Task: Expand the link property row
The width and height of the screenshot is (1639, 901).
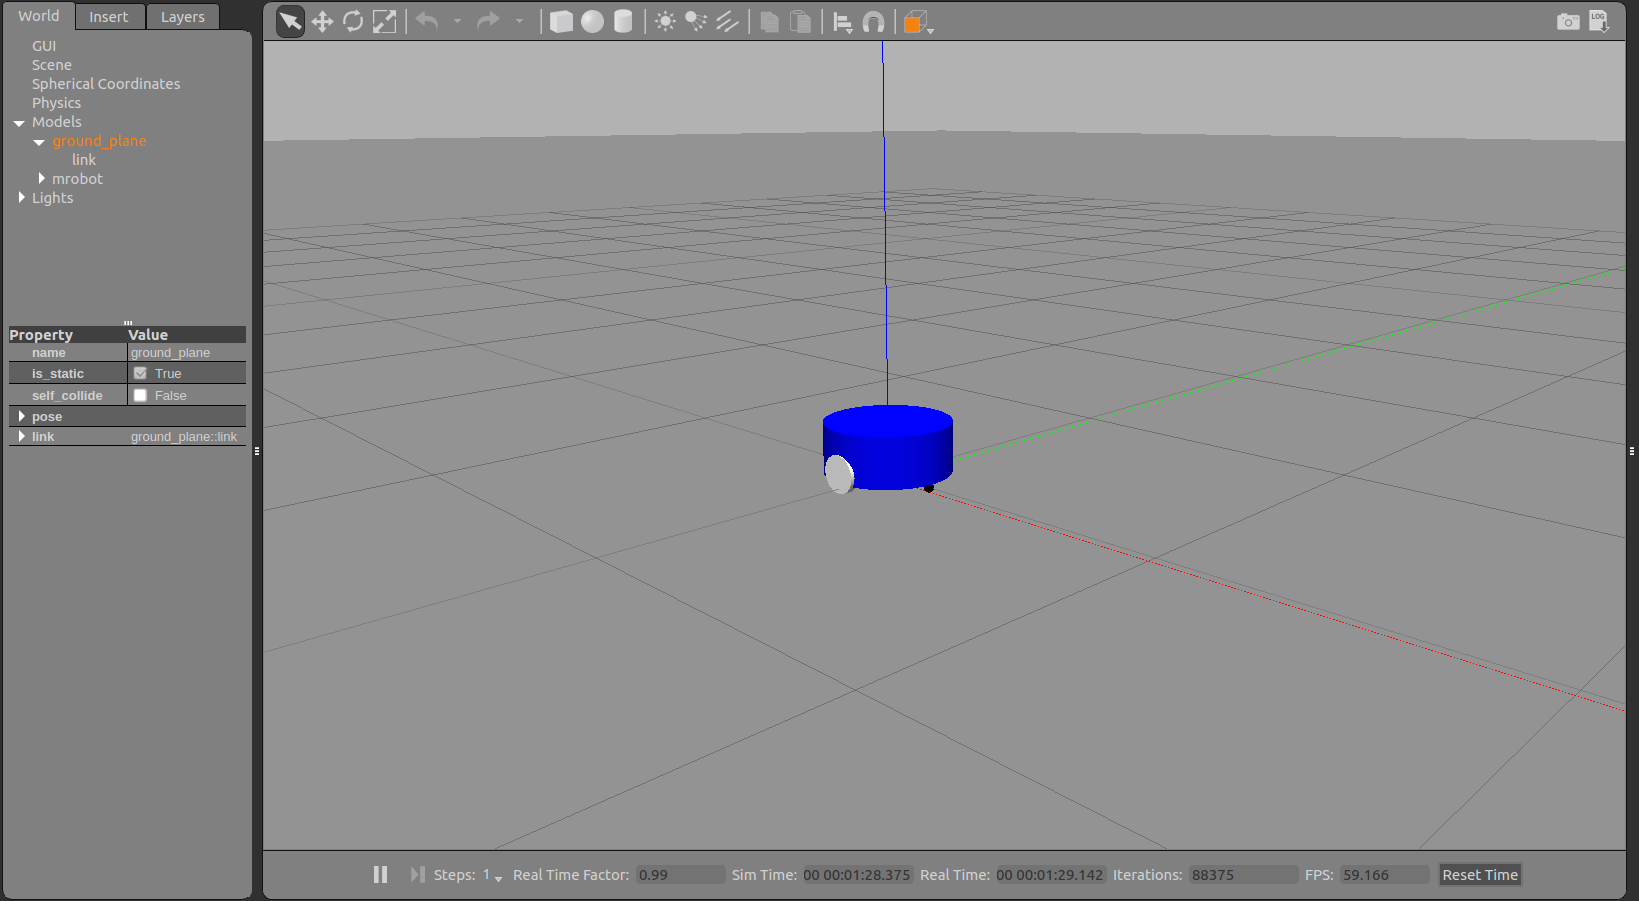Action: pyautogui.click(x=22, y=436)
